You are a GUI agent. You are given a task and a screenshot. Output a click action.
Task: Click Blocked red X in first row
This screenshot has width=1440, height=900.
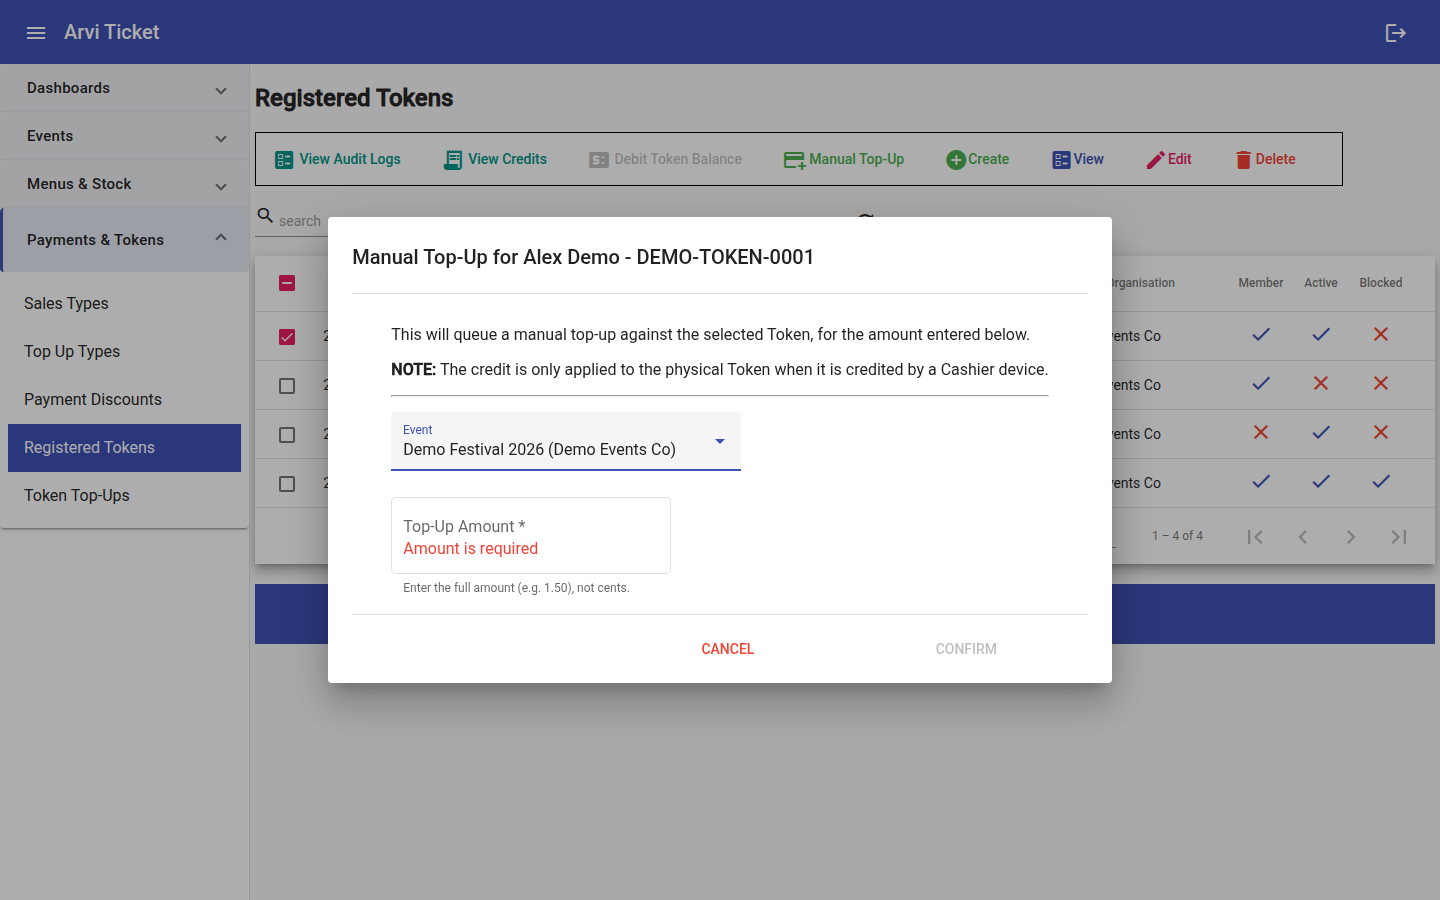coord(1381,334)
